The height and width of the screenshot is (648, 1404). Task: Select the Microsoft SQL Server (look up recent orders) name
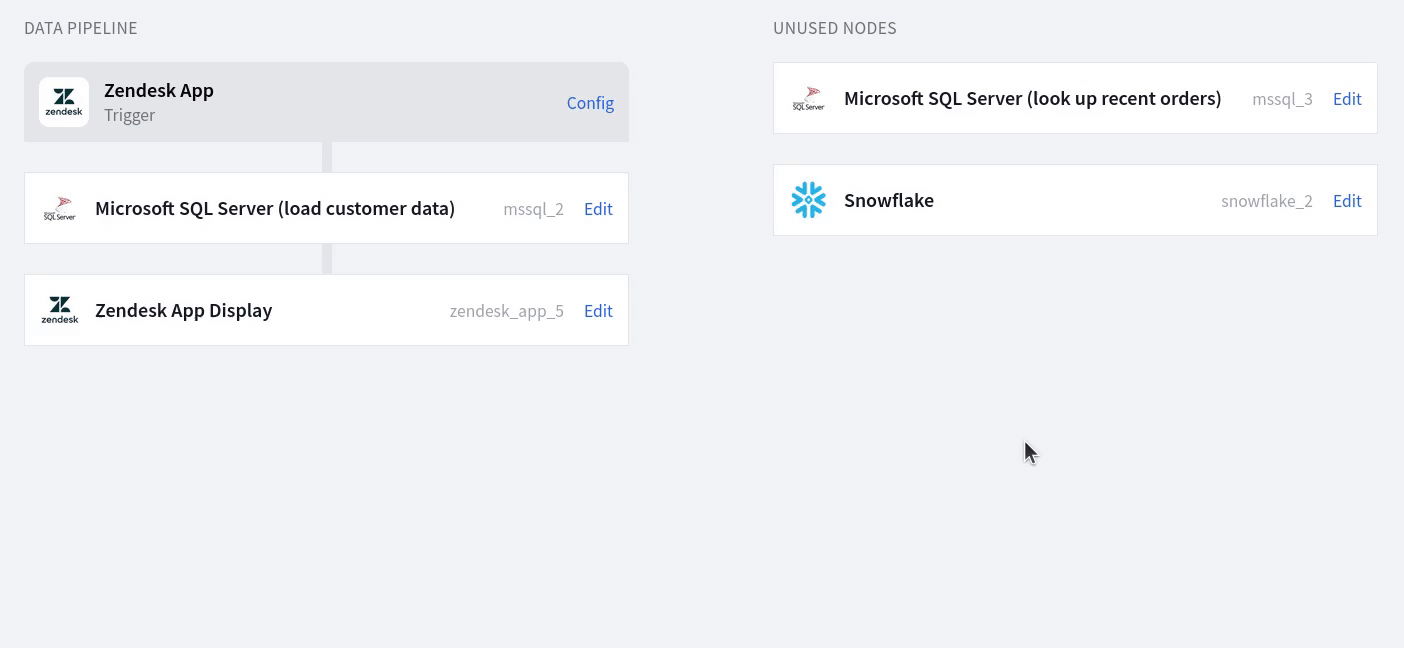[x=1032, y=98]
